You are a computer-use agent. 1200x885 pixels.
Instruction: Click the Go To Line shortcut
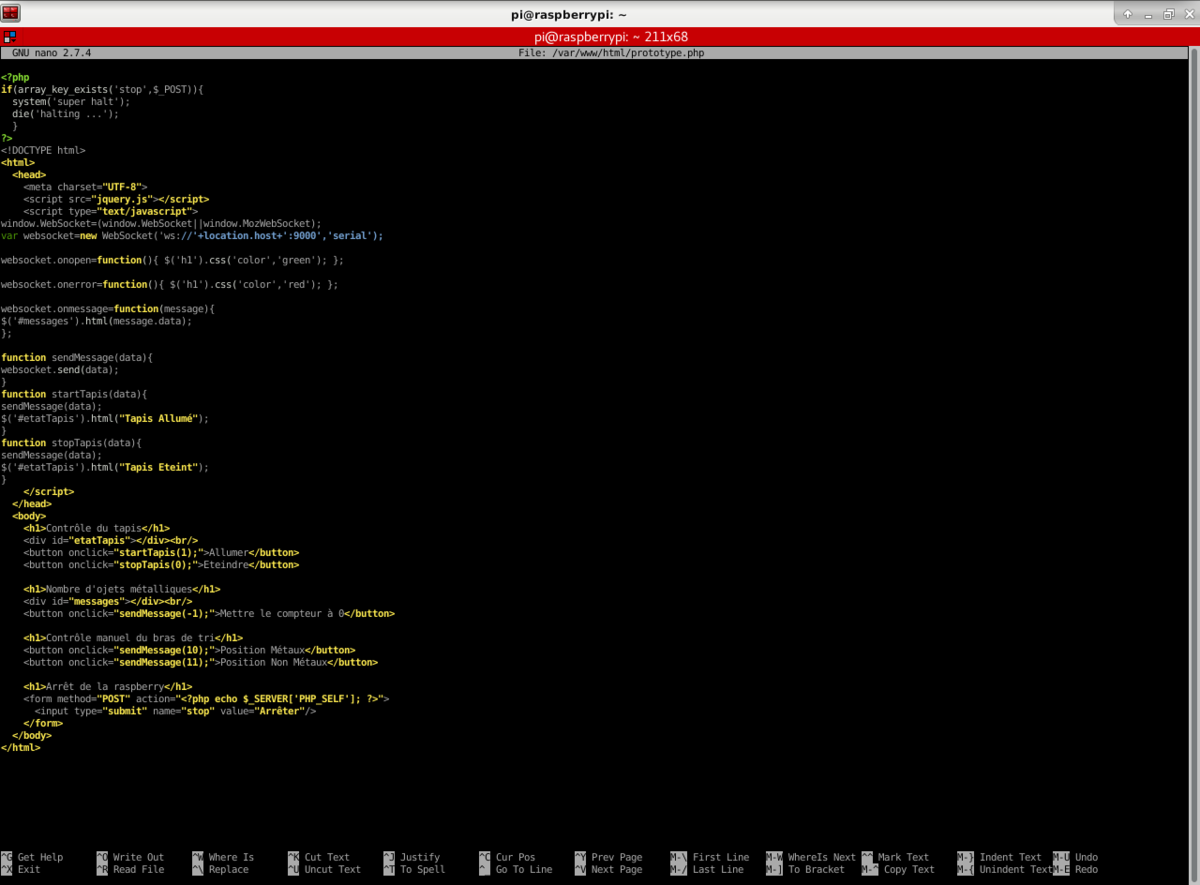pos(524,869)
